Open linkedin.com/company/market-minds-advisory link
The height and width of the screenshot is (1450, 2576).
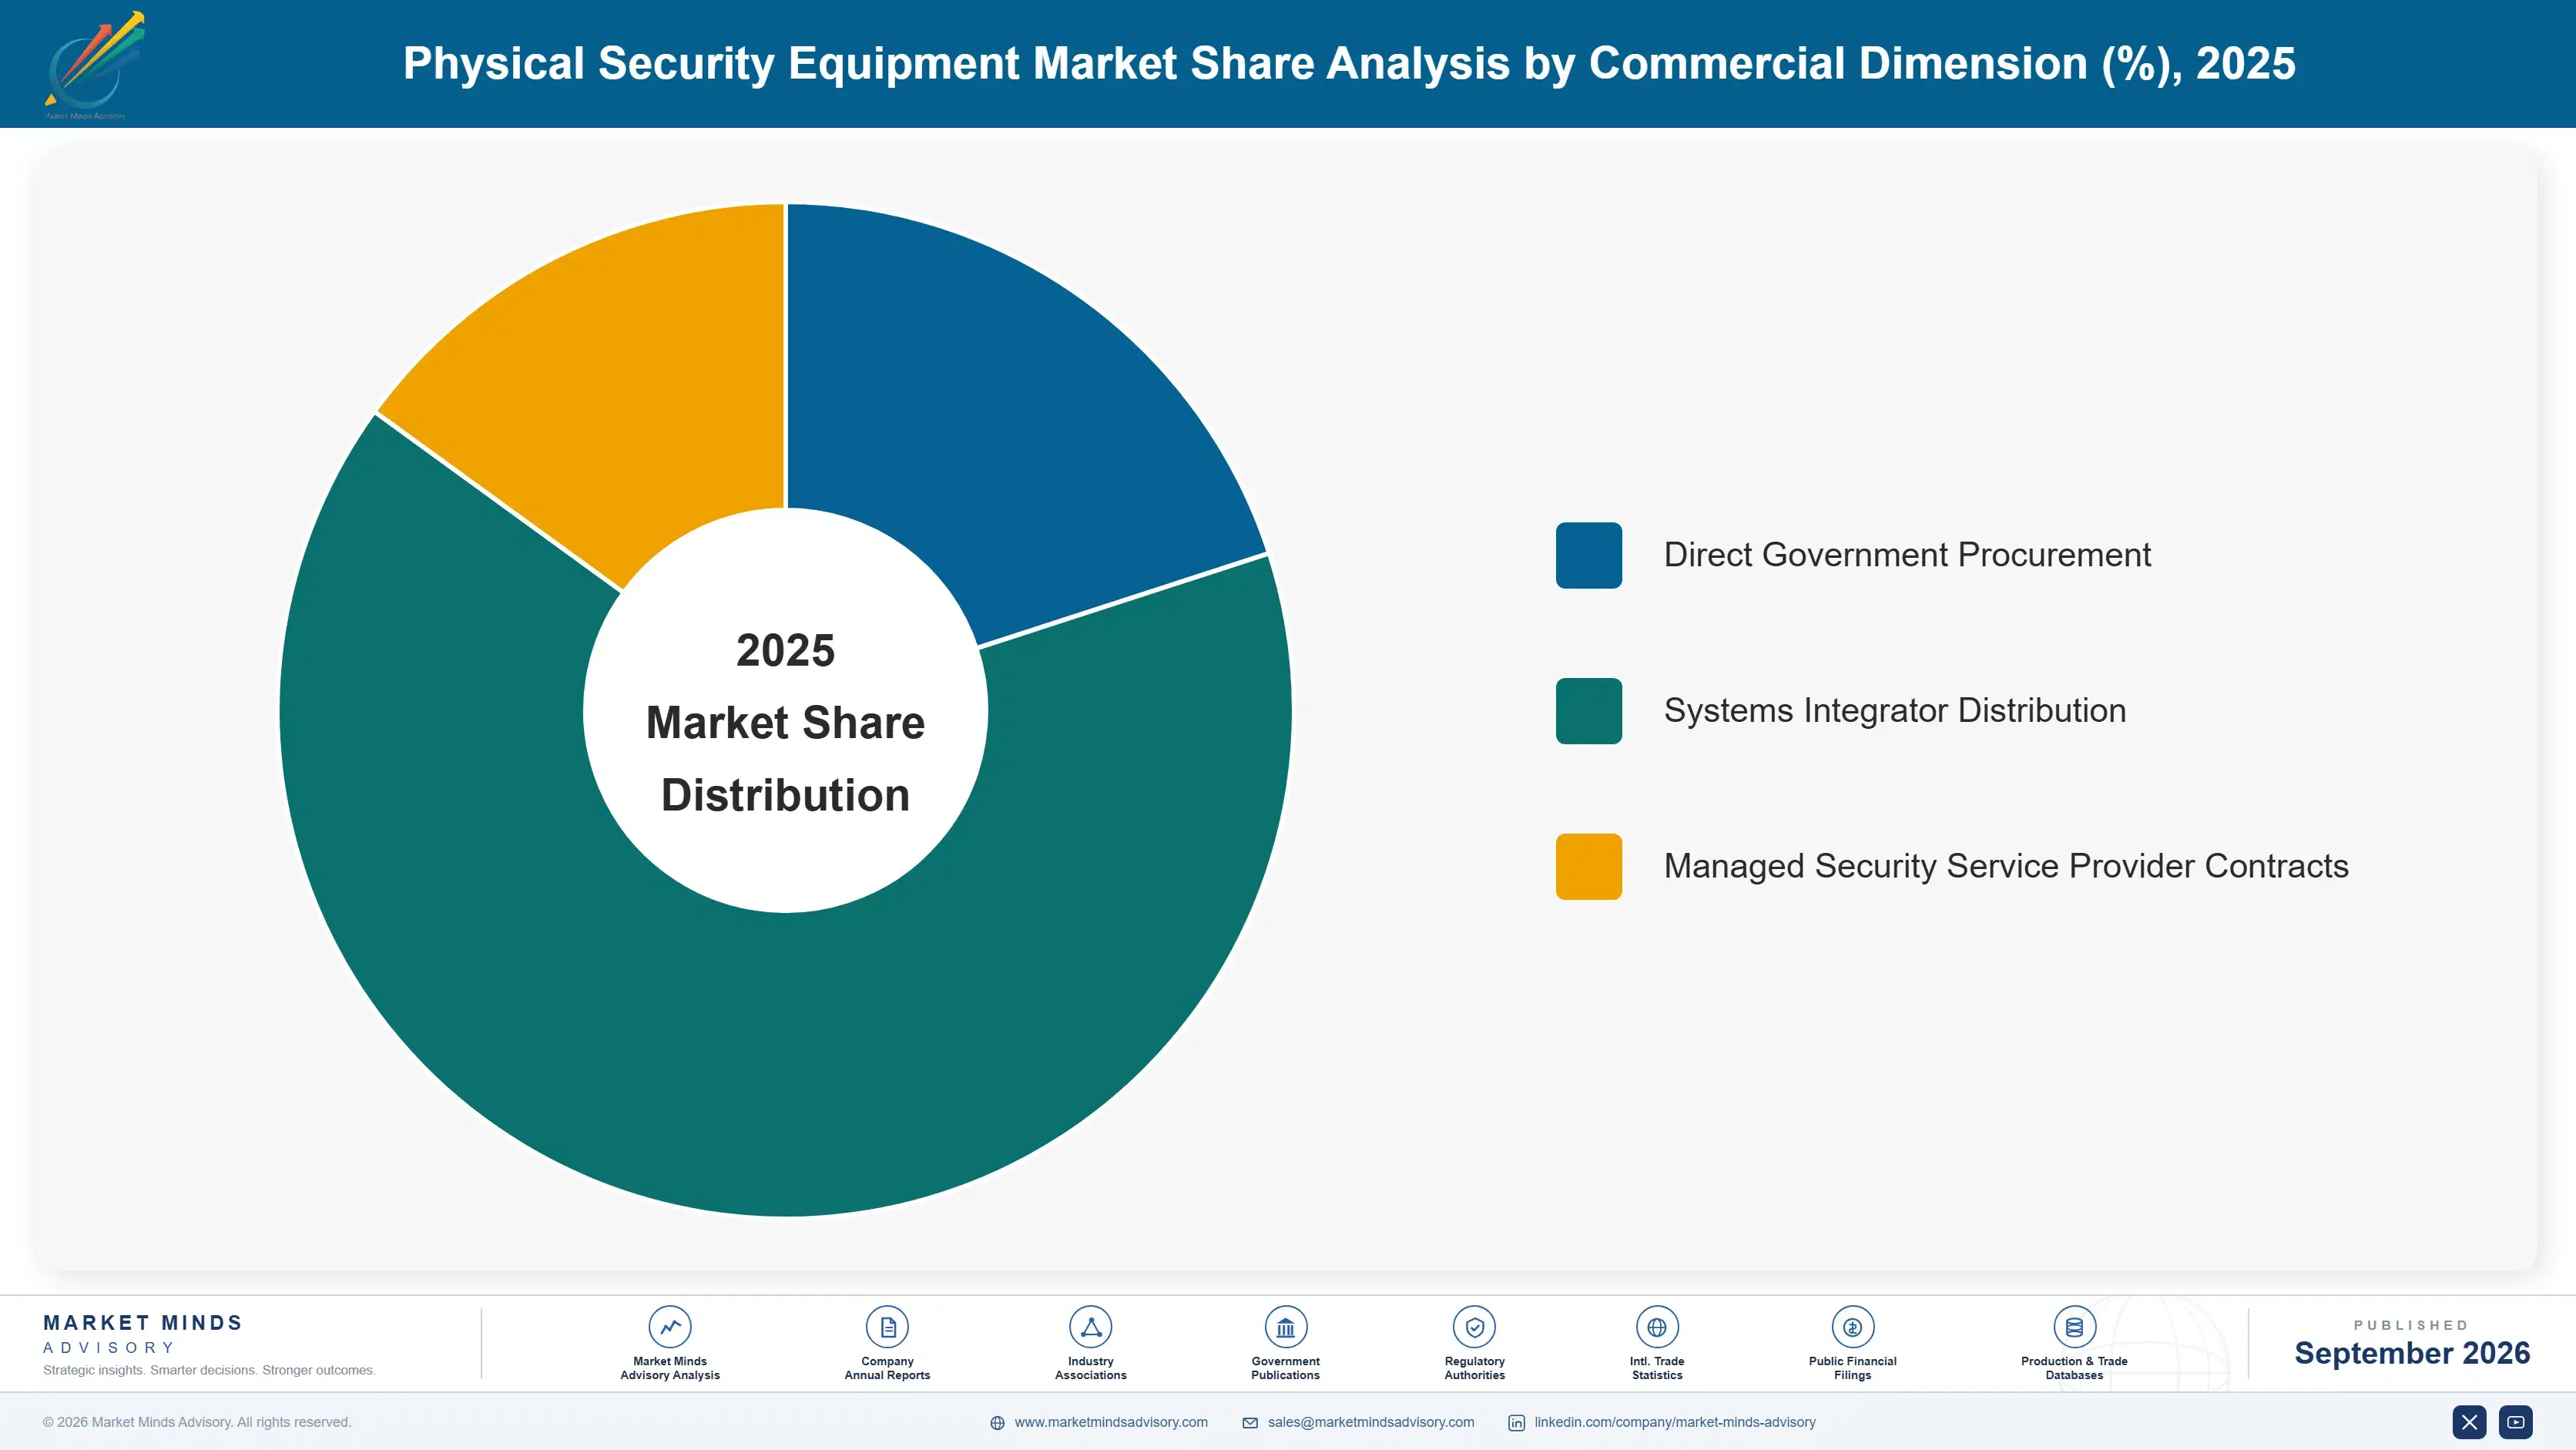(x=1675, y=1422)
